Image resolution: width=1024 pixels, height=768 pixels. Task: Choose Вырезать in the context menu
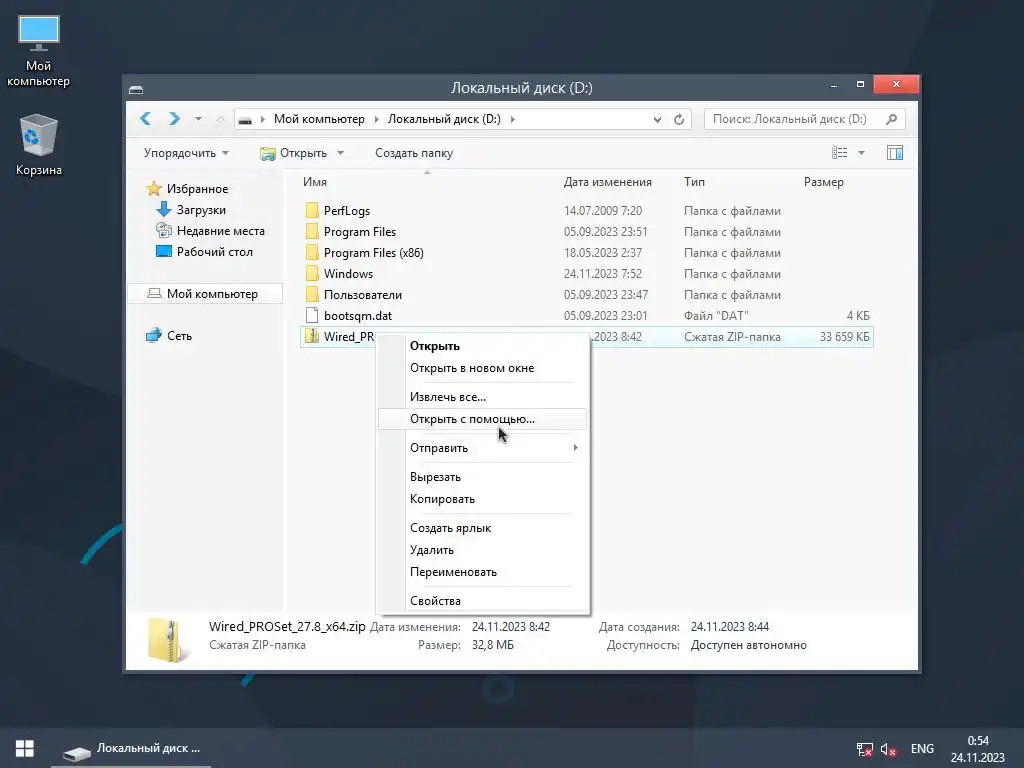click(x=483, y=477)
